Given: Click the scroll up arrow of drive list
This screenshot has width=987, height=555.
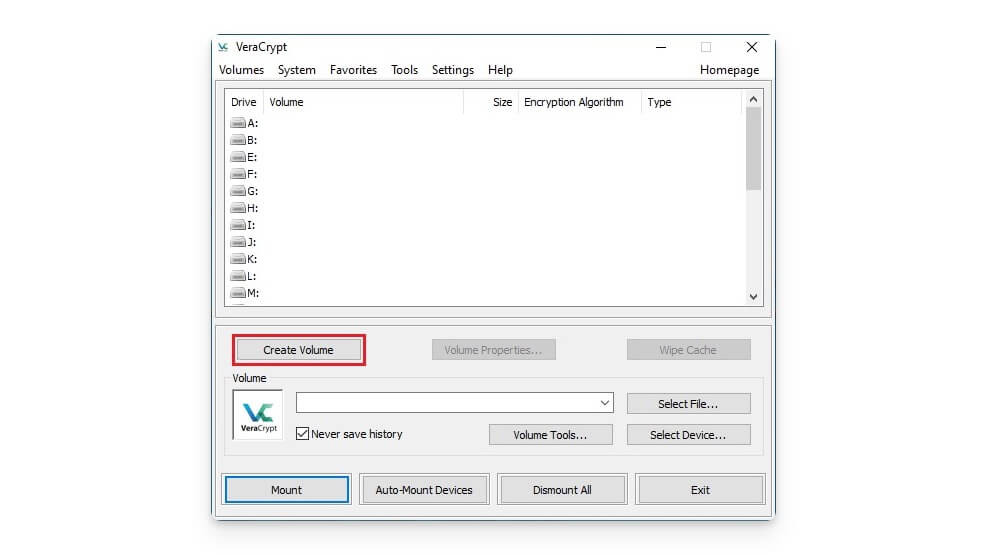Looking at the screenshot, I should tap(753, 99).
